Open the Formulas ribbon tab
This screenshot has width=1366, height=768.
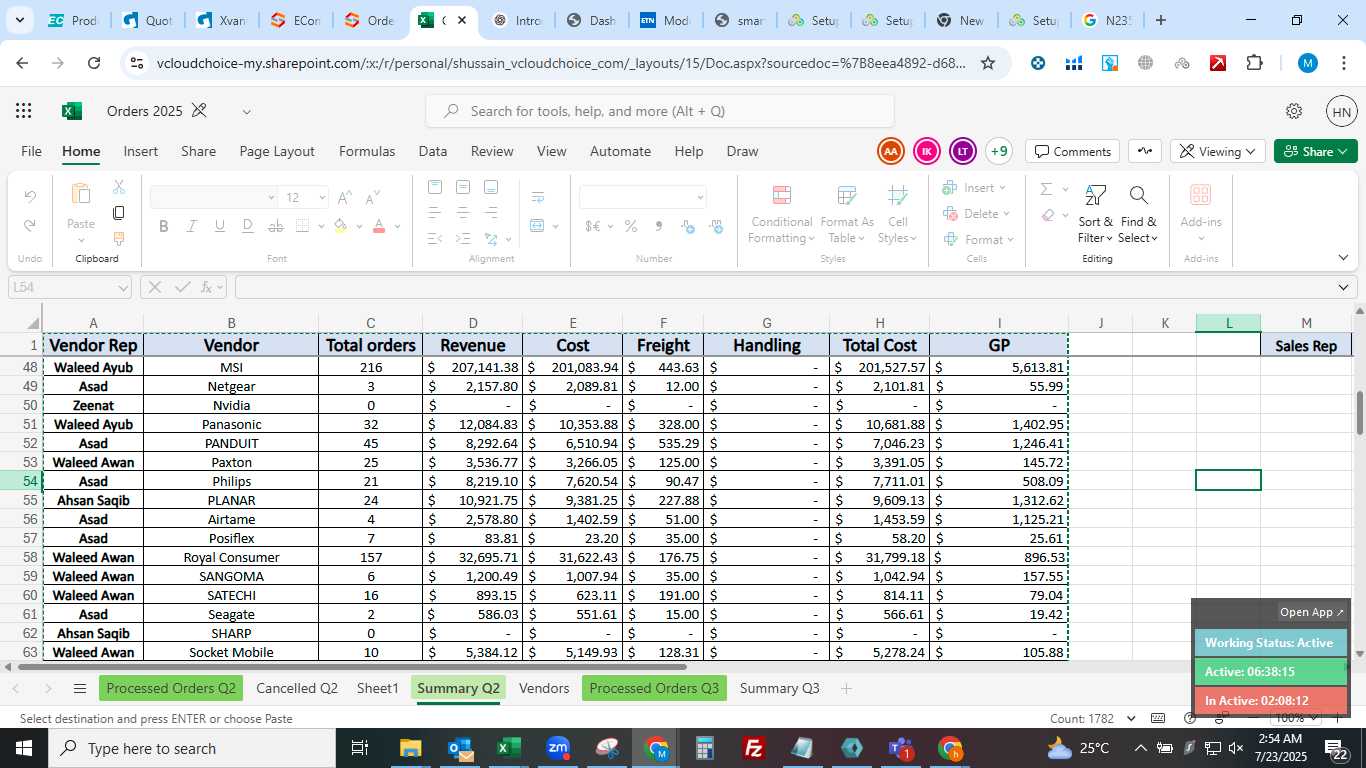click(x=367, y=151)
